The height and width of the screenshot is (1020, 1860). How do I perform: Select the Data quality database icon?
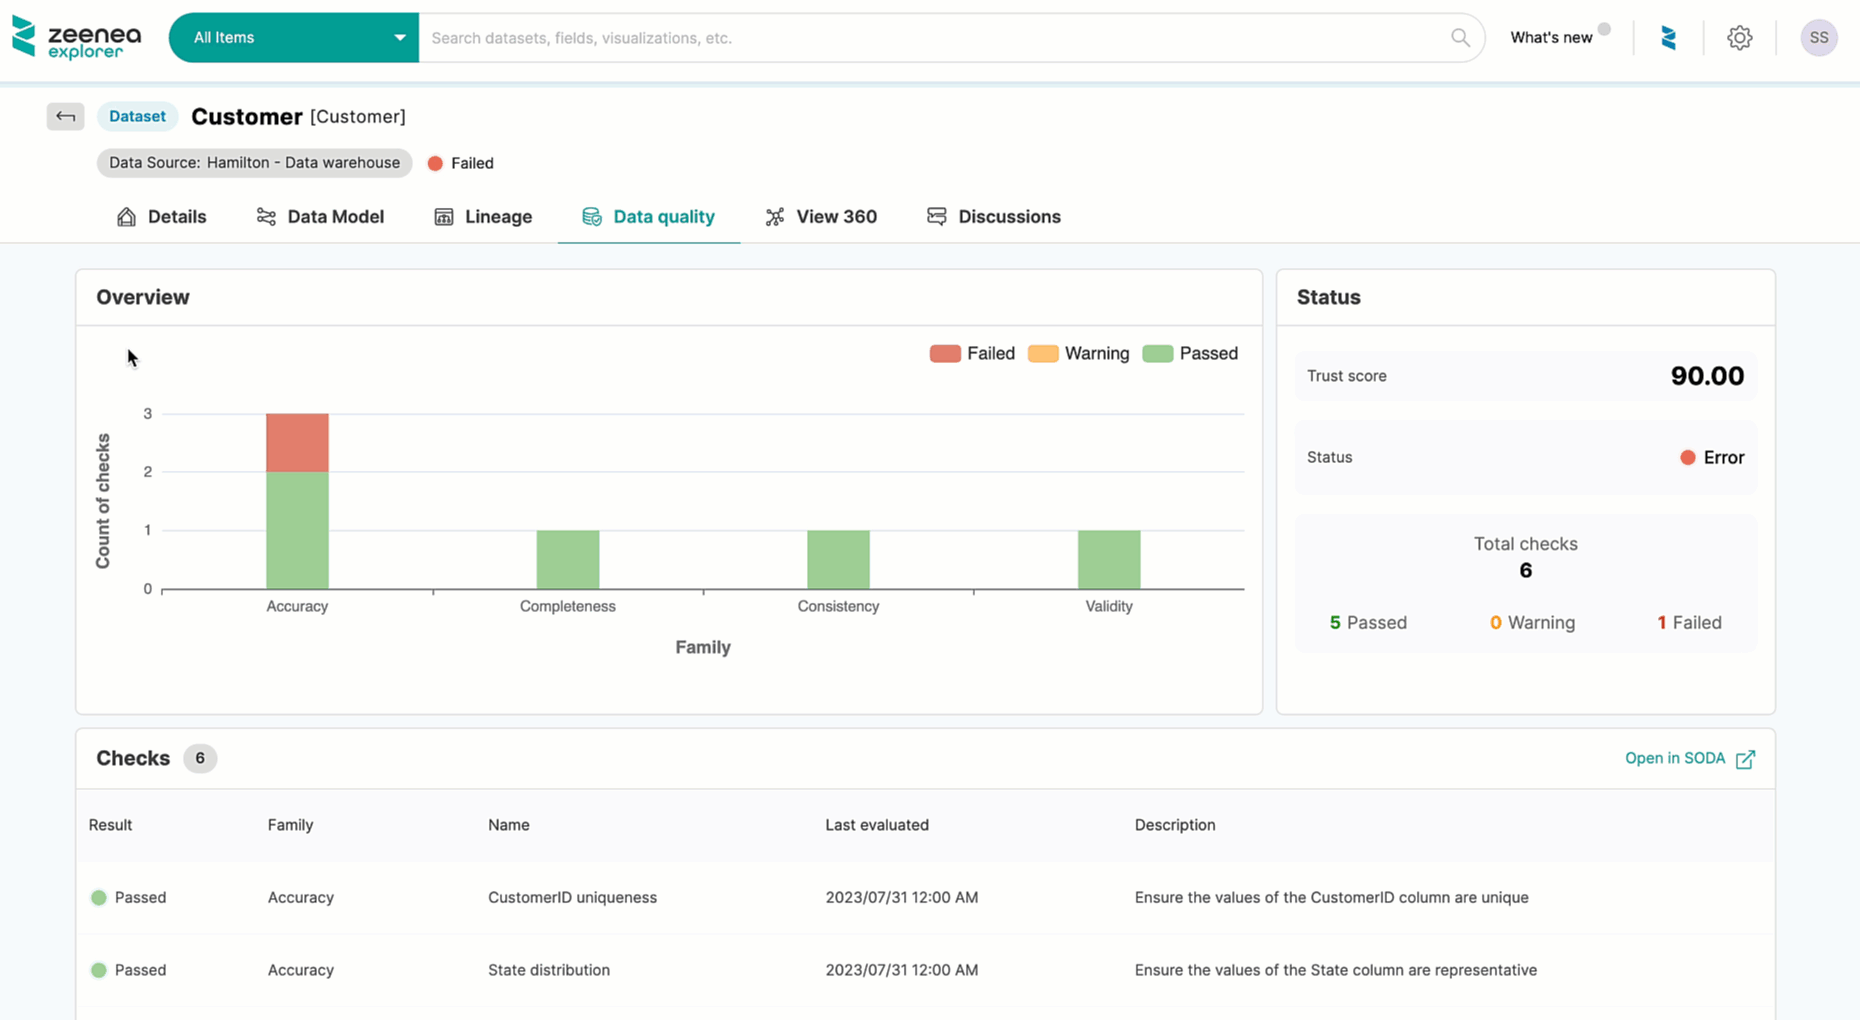pos(590,216)
